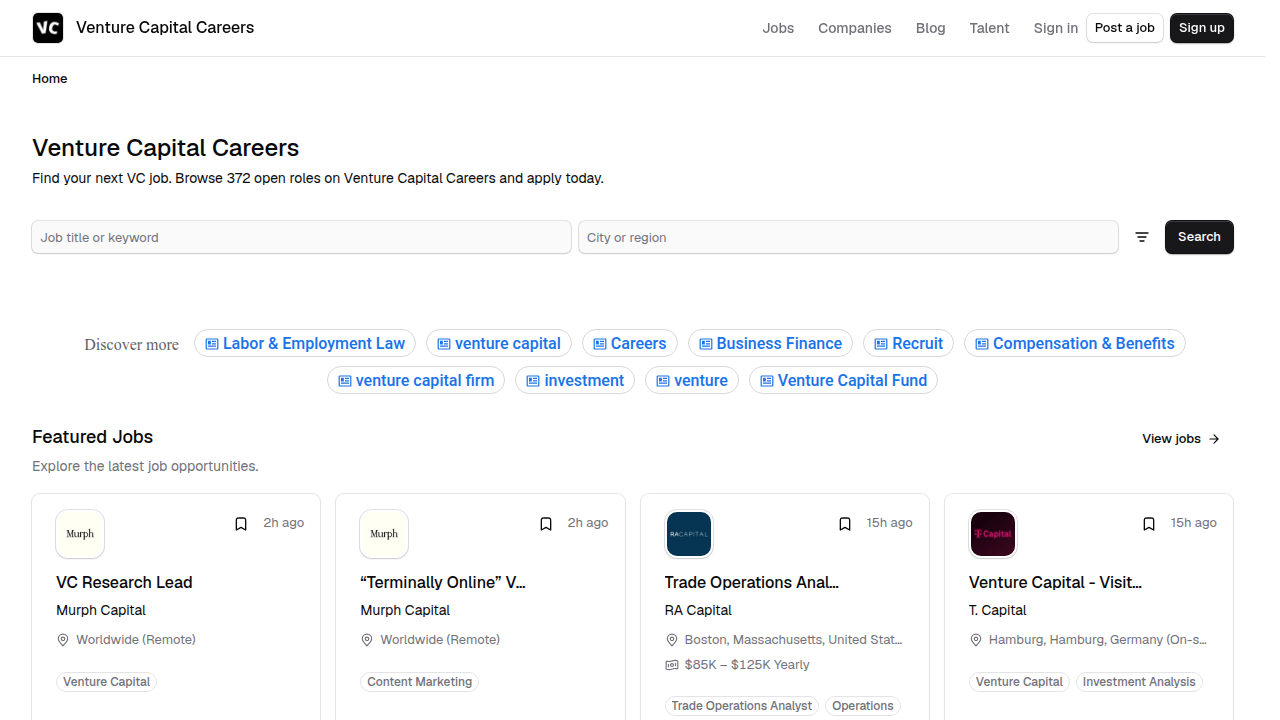This screenshot has height=720, width=1280.
Task: Click the $85K – $125K Yearly salary text
Action: [747, 665]
